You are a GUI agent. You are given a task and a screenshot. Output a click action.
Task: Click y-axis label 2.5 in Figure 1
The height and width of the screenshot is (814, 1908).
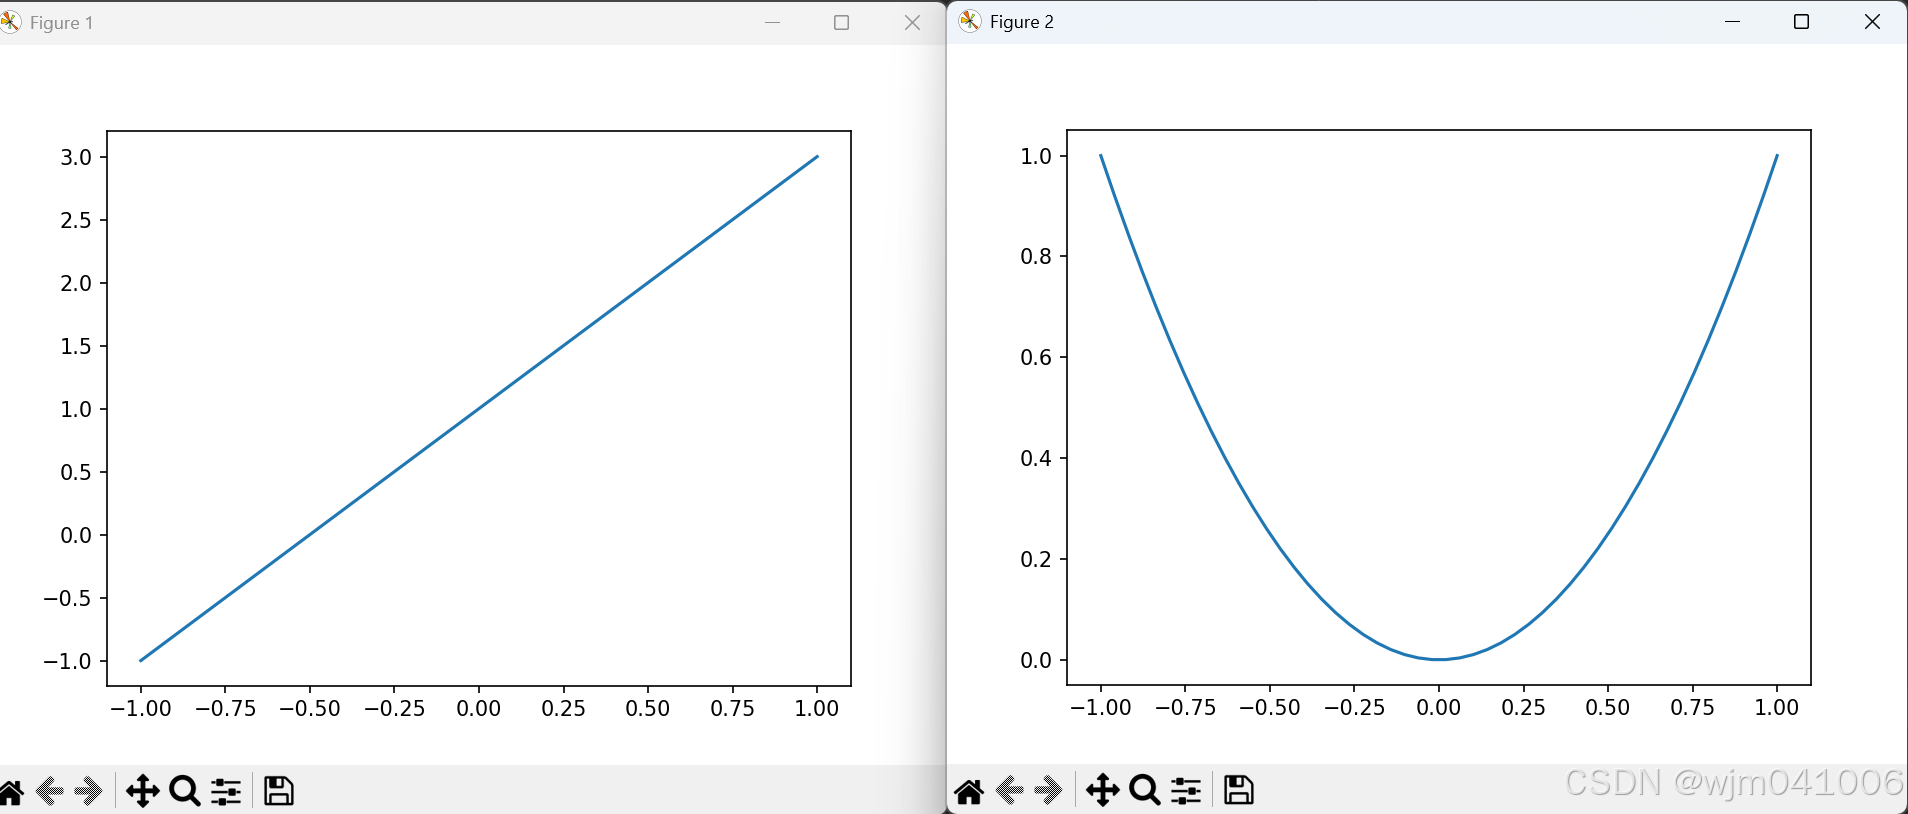[76, 220]
